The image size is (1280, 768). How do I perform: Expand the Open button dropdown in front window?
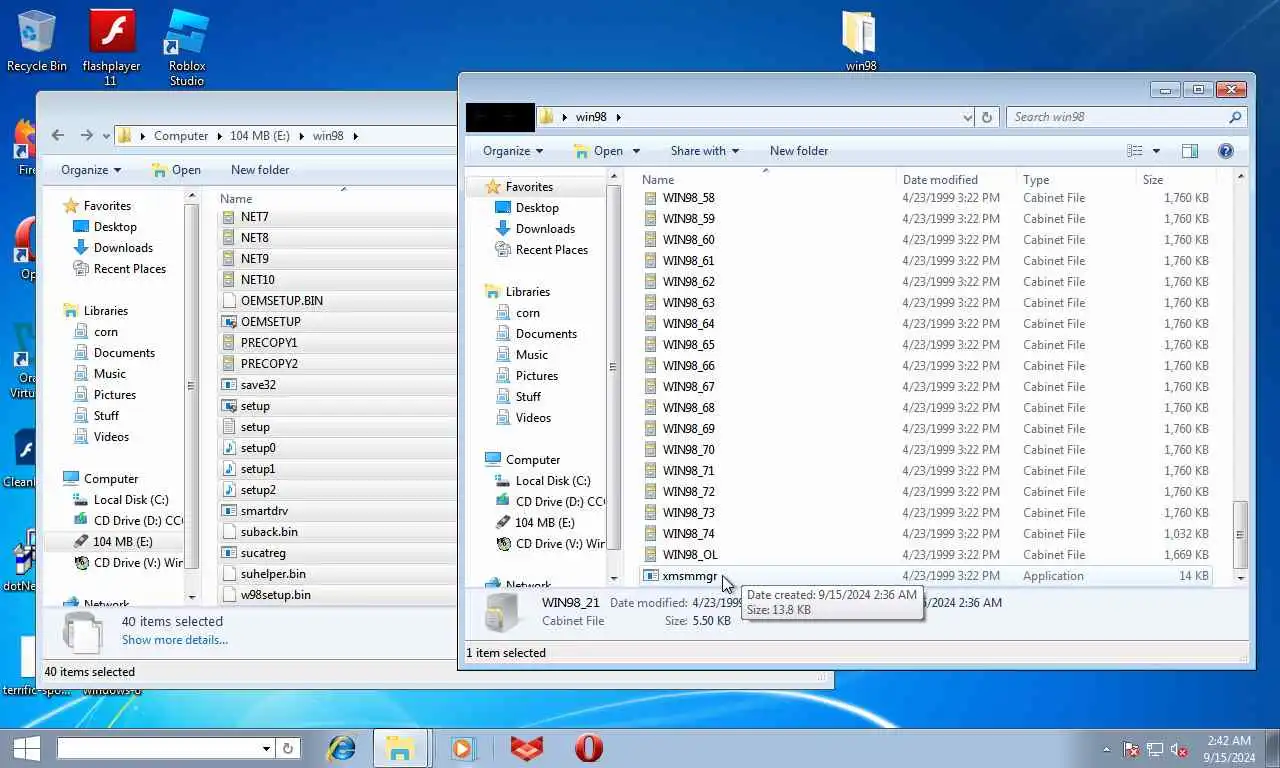click(635, 151)
